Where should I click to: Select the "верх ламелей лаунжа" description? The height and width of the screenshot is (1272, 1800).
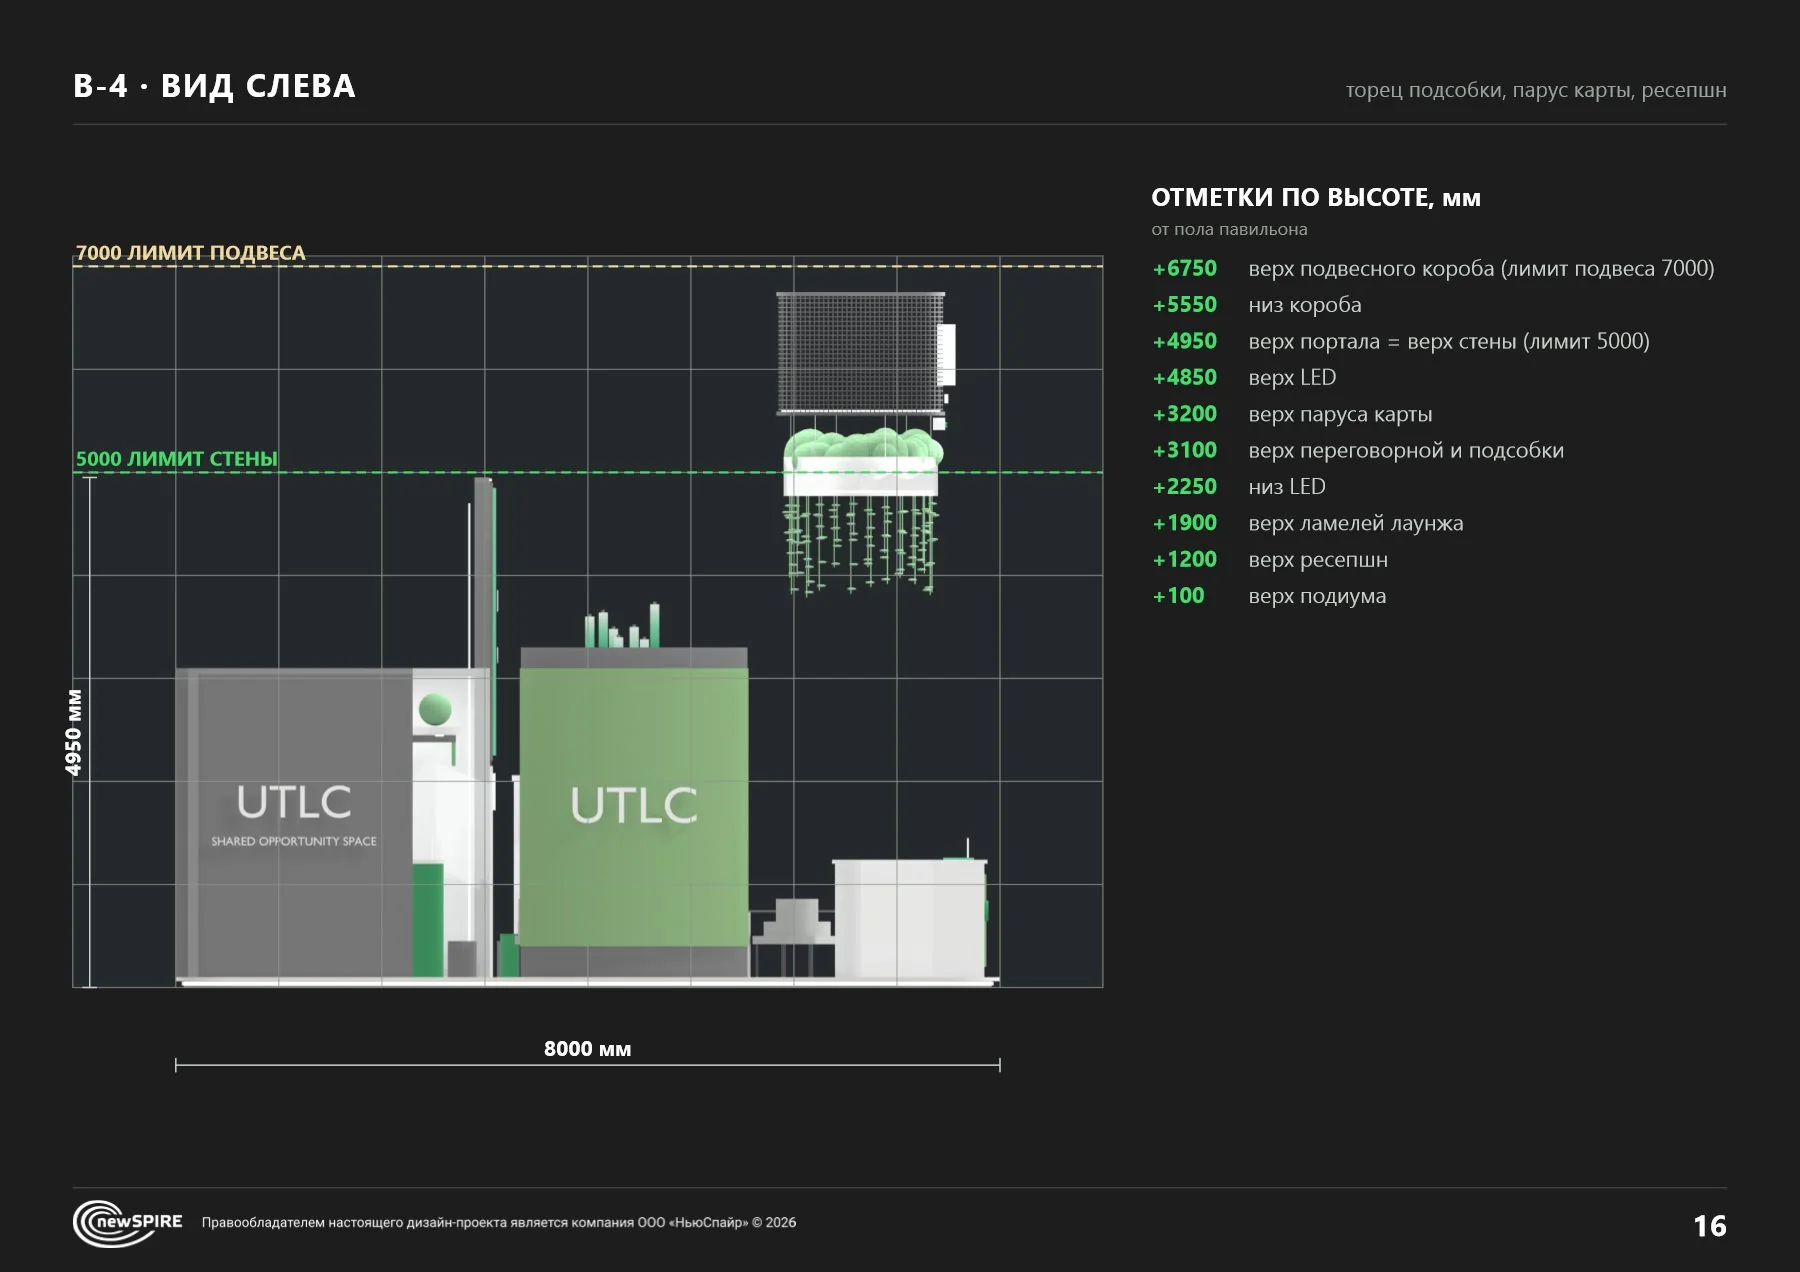point(1356,524)
